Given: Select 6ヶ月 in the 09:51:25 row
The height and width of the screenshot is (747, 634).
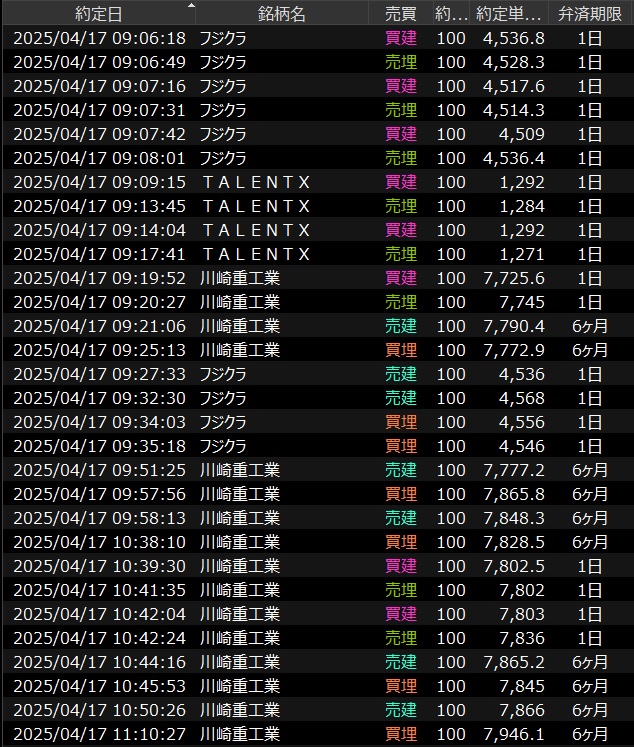Looking at the screenshot, I should [590, 470].
